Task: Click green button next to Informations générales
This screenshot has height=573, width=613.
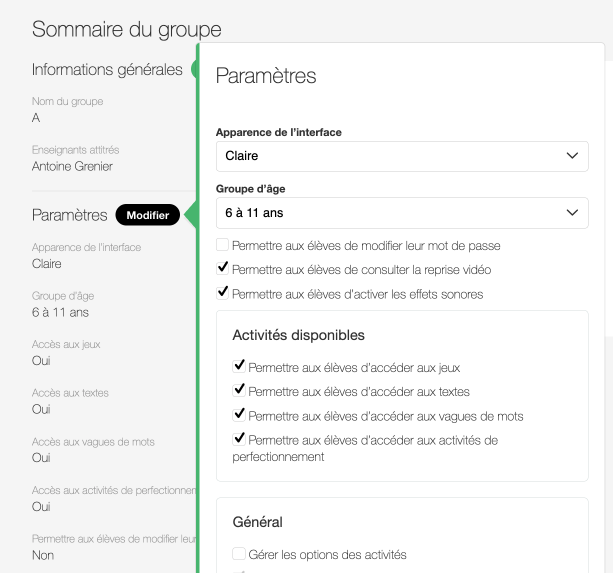Action: pyautogui.click(x=193, y=69)
